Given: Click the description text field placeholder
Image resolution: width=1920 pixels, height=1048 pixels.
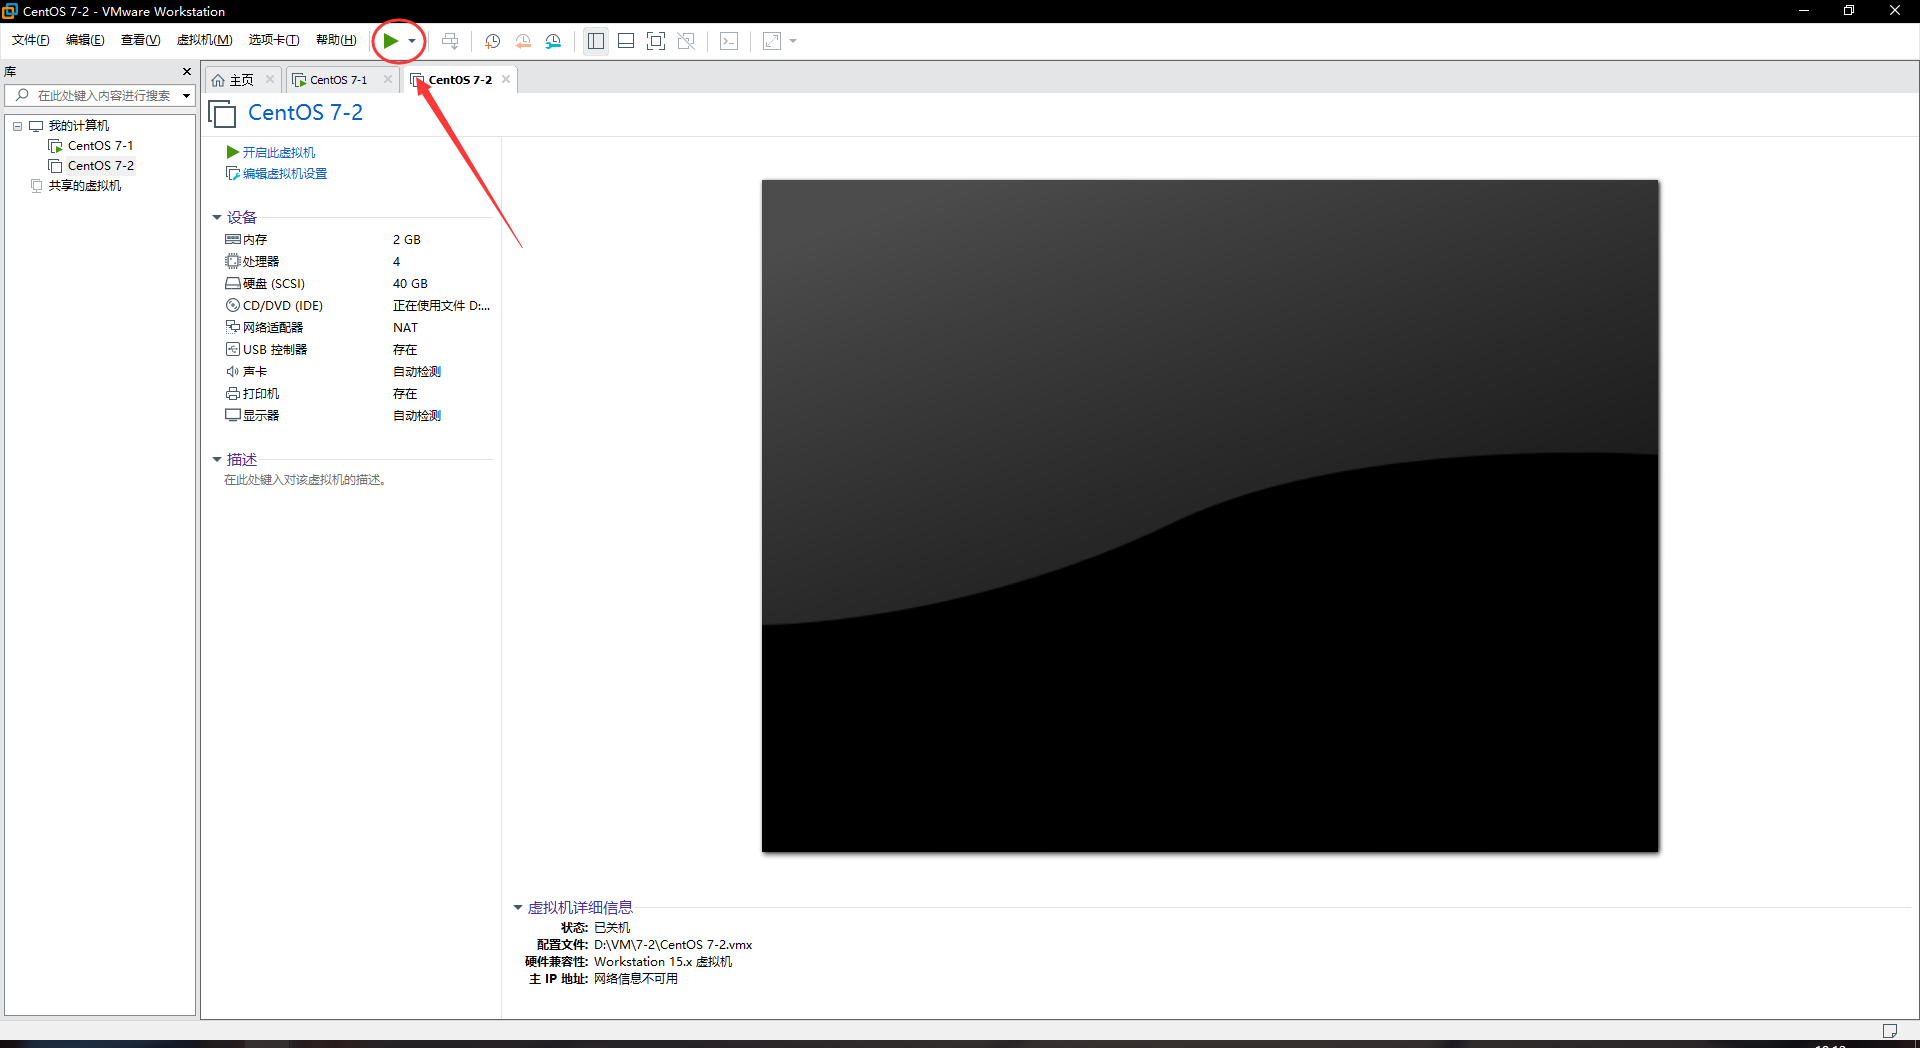Looking at the screenshot, I should 305,481.
